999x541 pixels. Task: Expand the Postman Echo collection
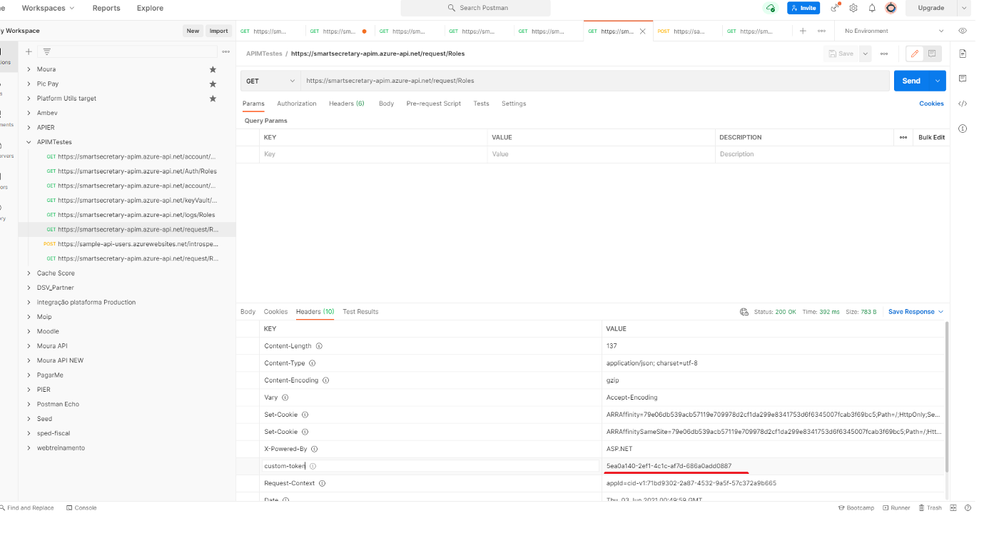click(29, 405)
